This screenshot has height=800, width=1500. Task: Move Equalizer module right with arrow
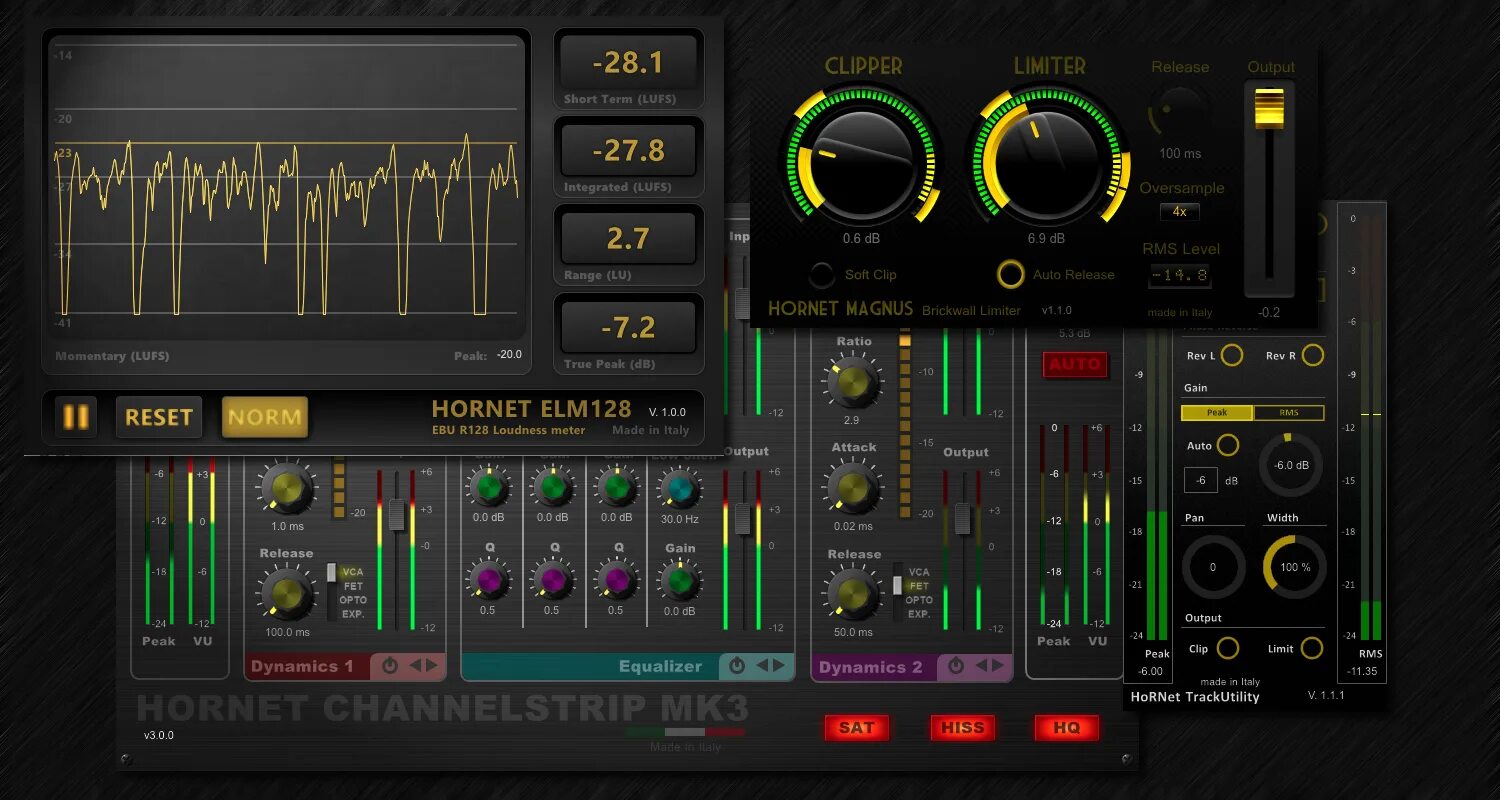click(779, 665)
